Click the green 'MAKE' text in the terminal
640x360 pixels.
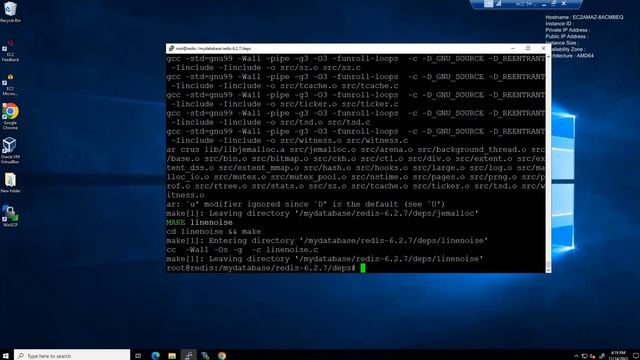pyautogui.click(x=176, y=222)
